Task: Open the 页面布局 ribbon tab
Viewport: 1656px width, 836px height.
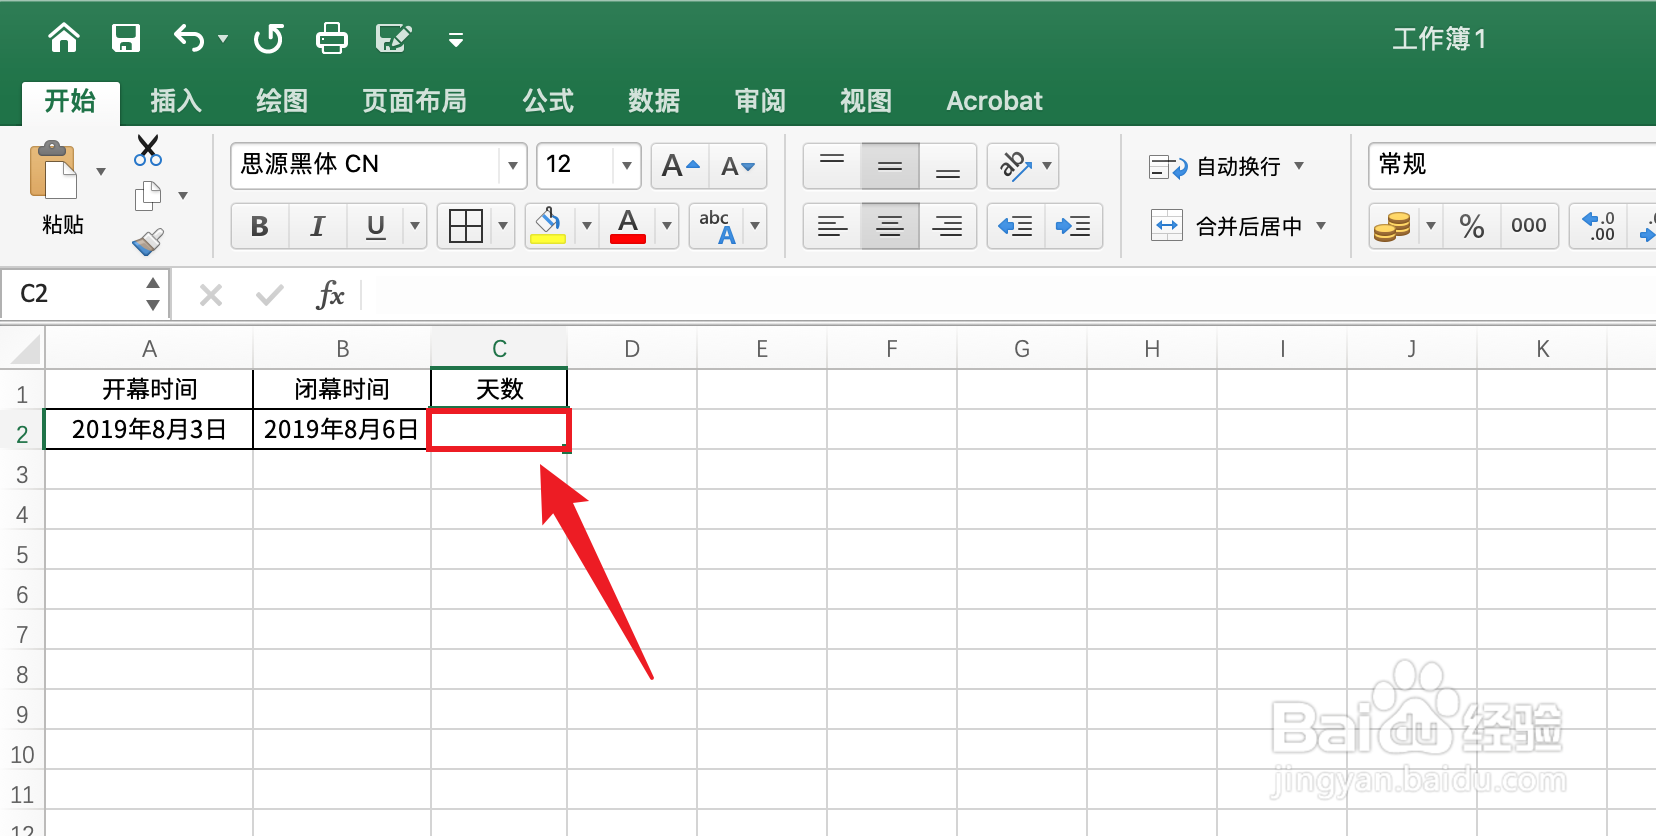Action: (414, 101)
